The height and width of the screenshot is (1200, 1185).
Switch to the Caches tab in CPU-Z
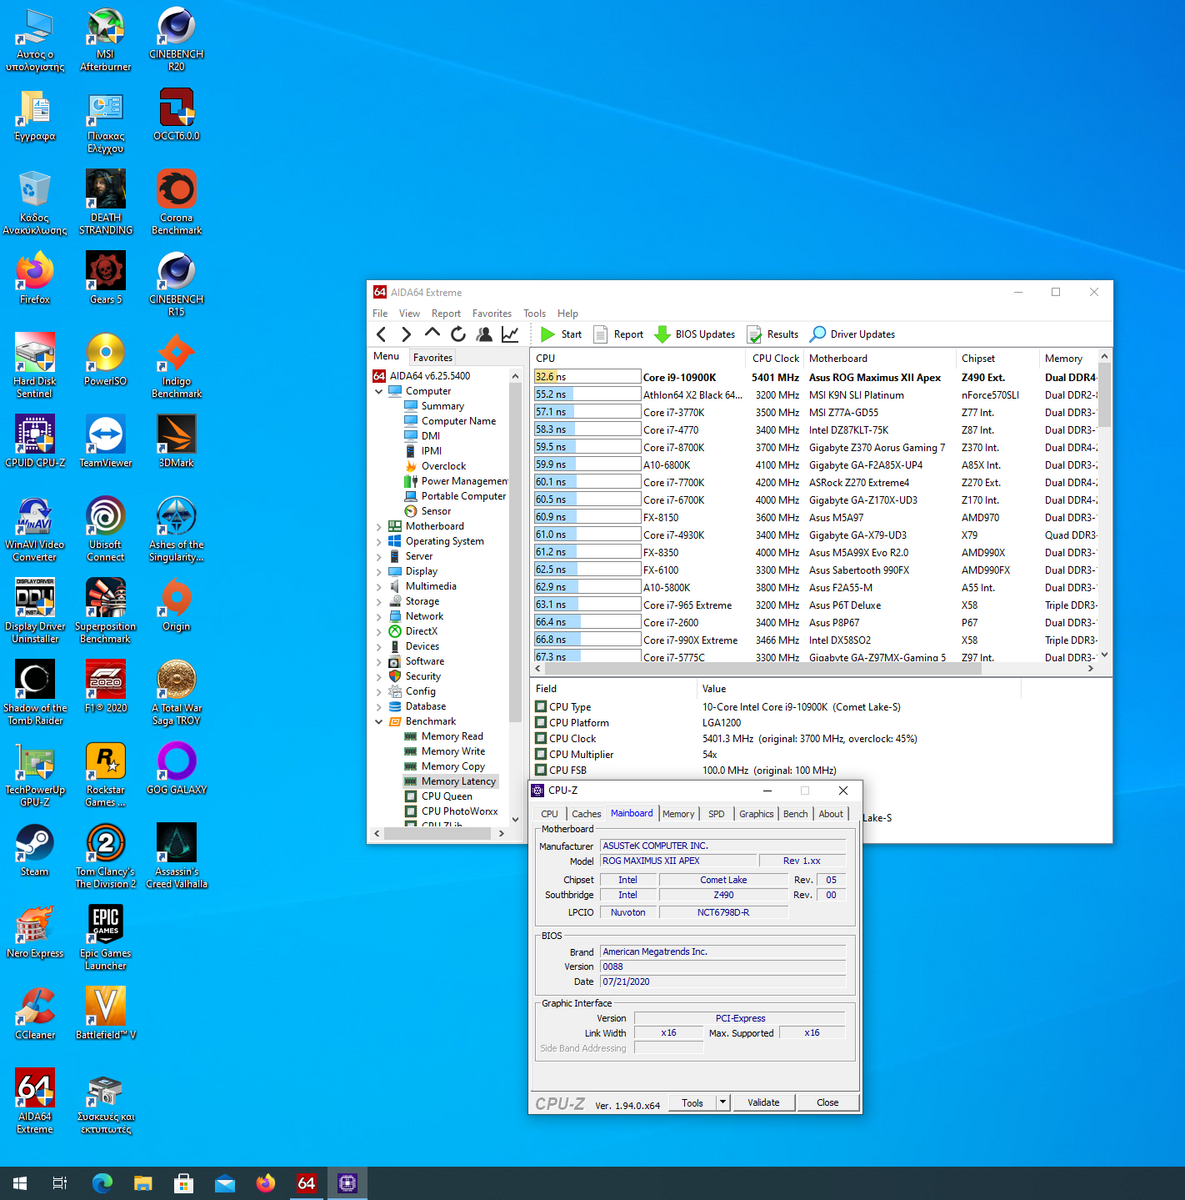[x=586, y=814]
